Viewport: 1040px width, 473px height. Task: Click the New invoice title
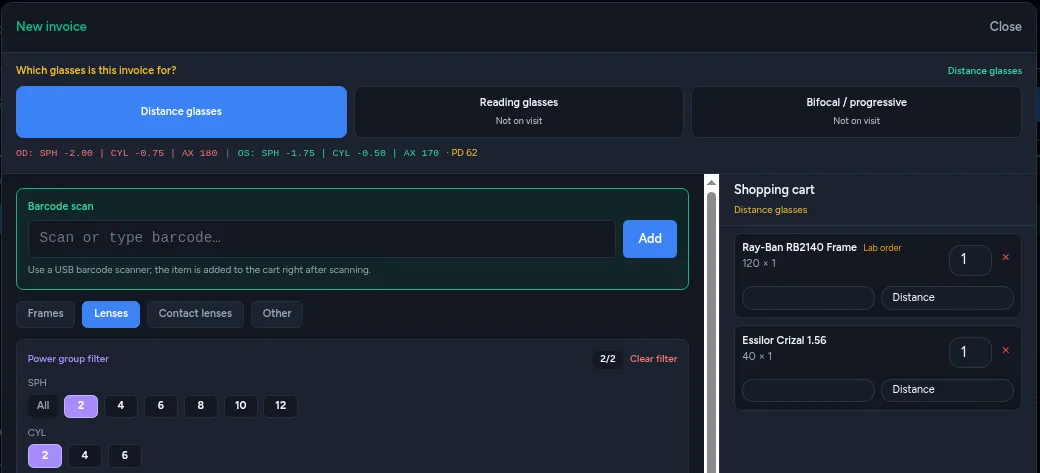point(51,27)
